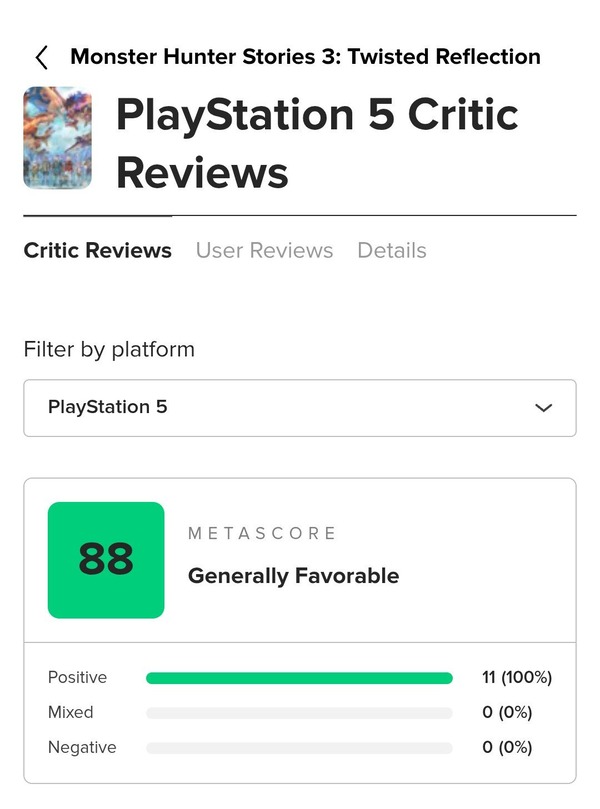Screen dimensions: 600x809
Task: Select the Positive reviews label
Action: 77,678
